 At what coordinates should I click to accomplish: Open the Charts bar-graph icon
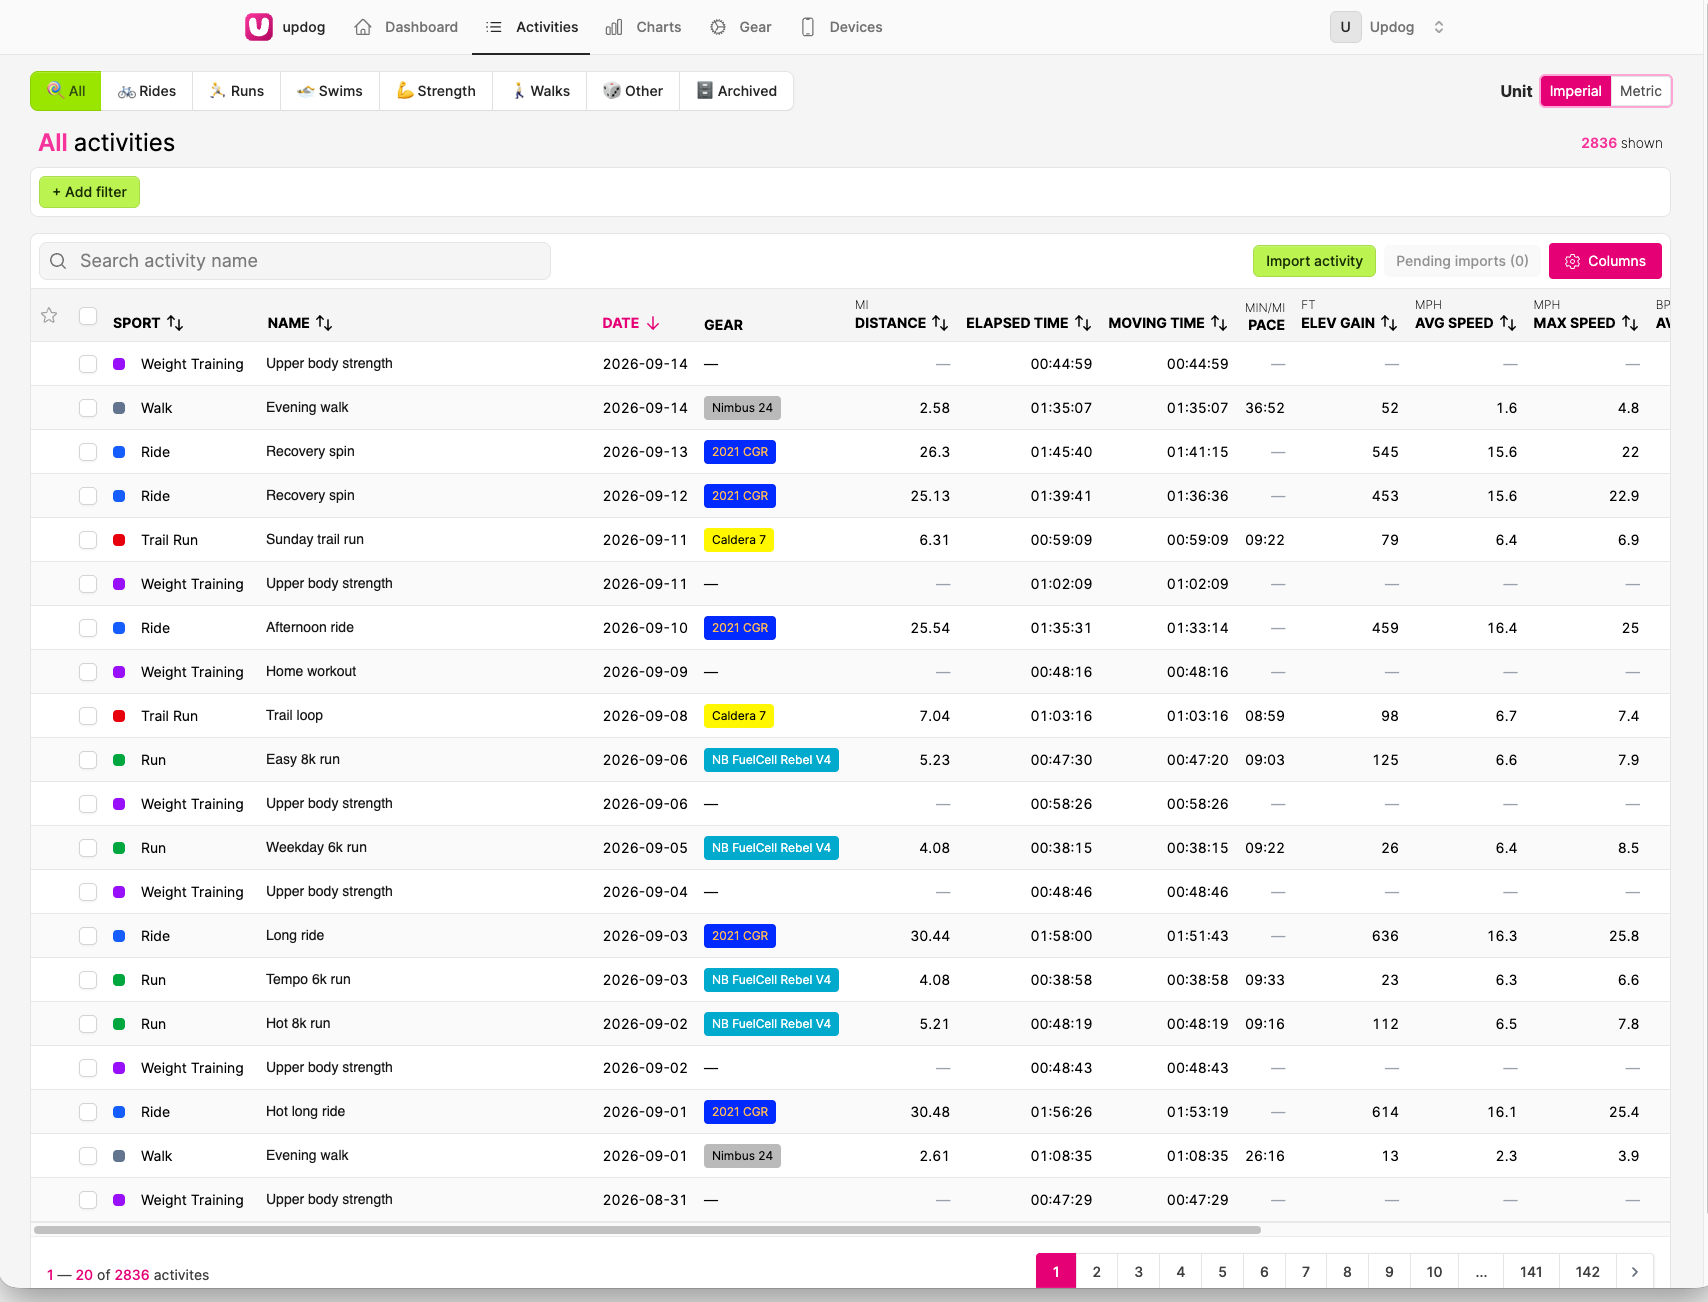[x=614, y=27]
